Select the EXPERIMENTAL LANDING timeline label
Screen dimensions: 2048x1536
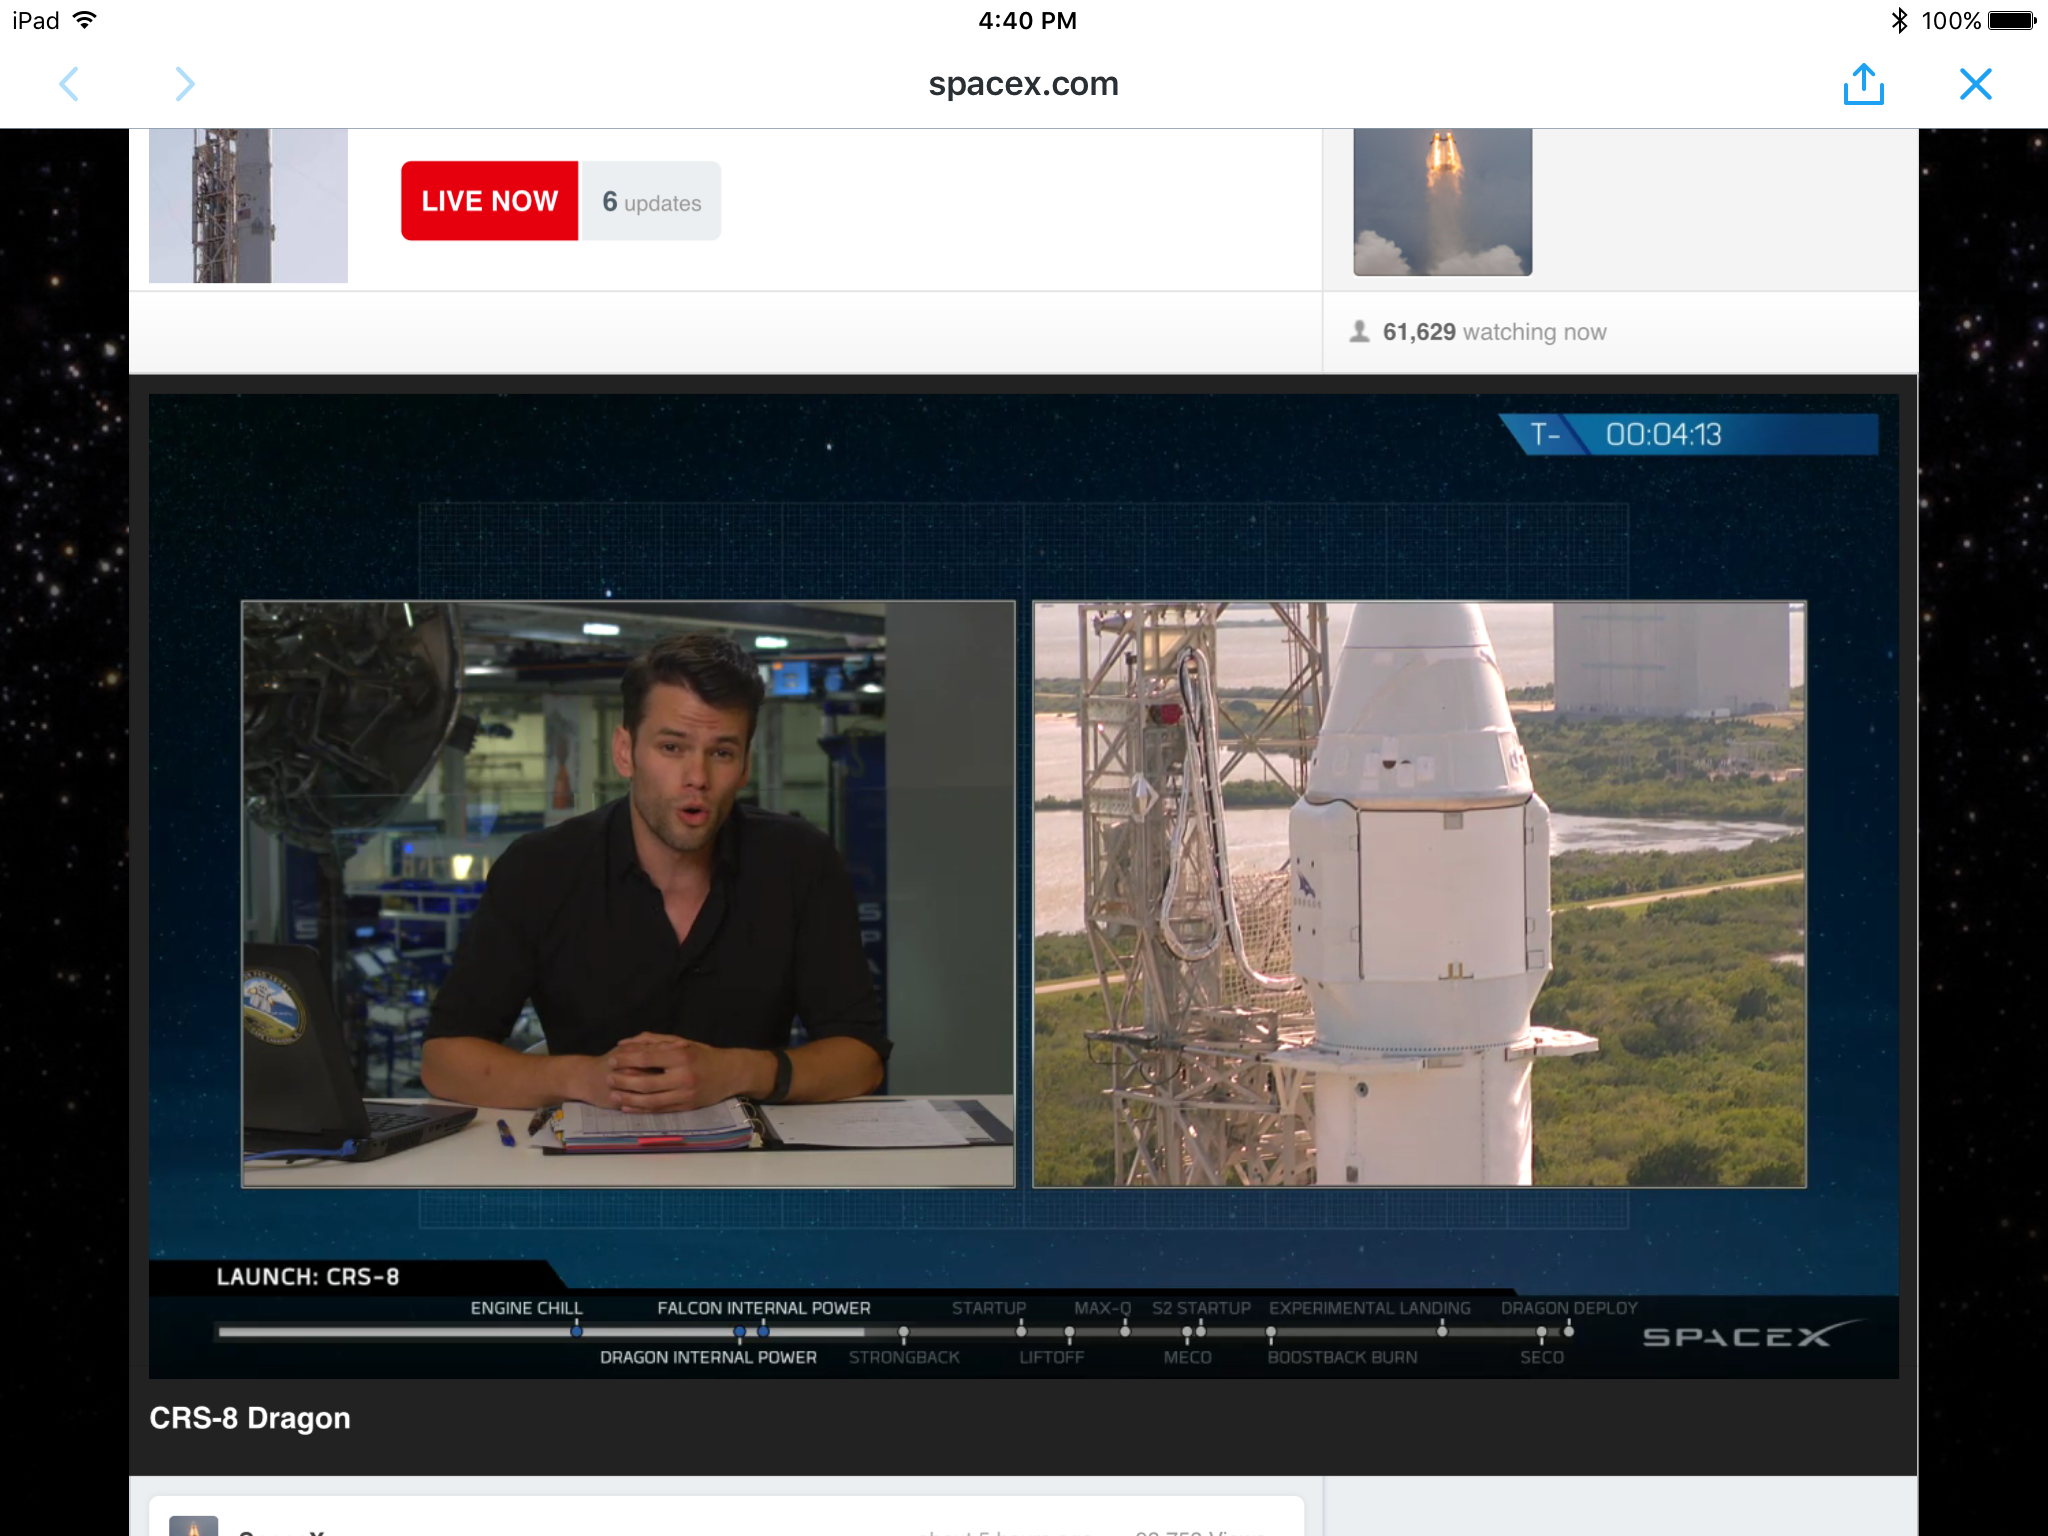click(1370, 1308)
